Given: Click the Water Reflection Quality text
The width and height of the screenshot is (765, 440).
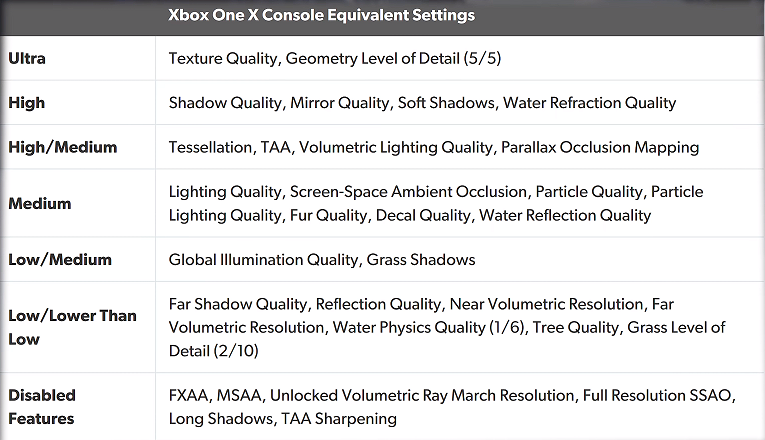Looking at the screenshot, I should click(564, 215).
